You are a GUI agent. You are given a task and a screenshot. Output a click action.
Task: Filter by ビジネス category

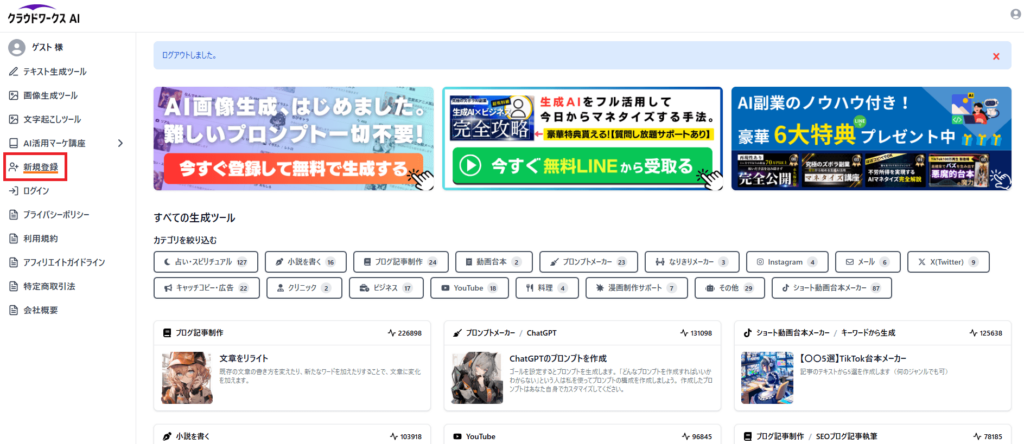386,287
